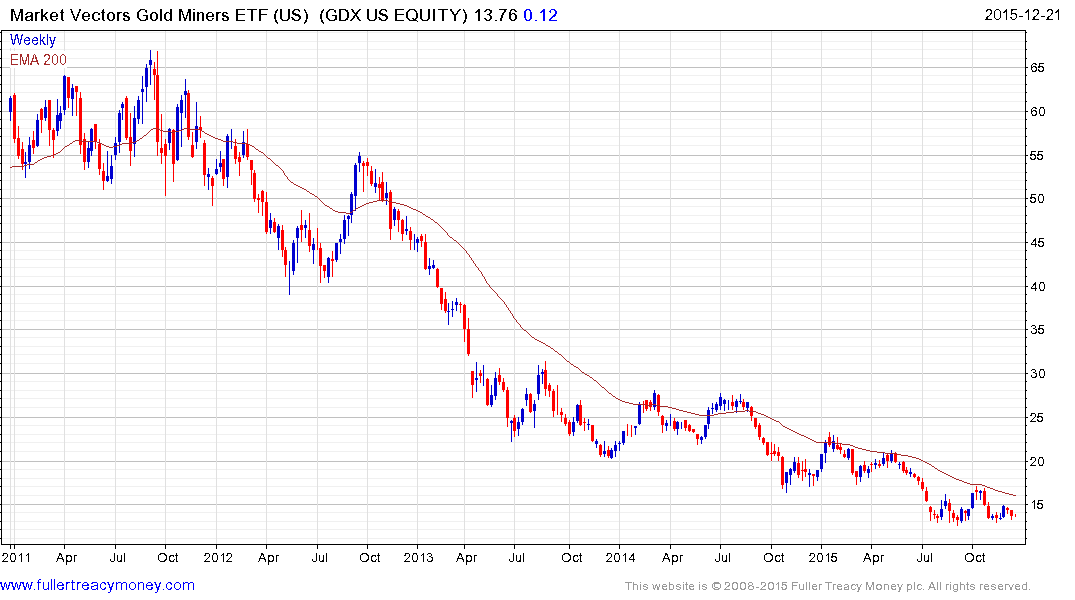Click the chart date 2015-12-21
This screenshot has width=1075, height=600.
click(x=1022, y=15)
